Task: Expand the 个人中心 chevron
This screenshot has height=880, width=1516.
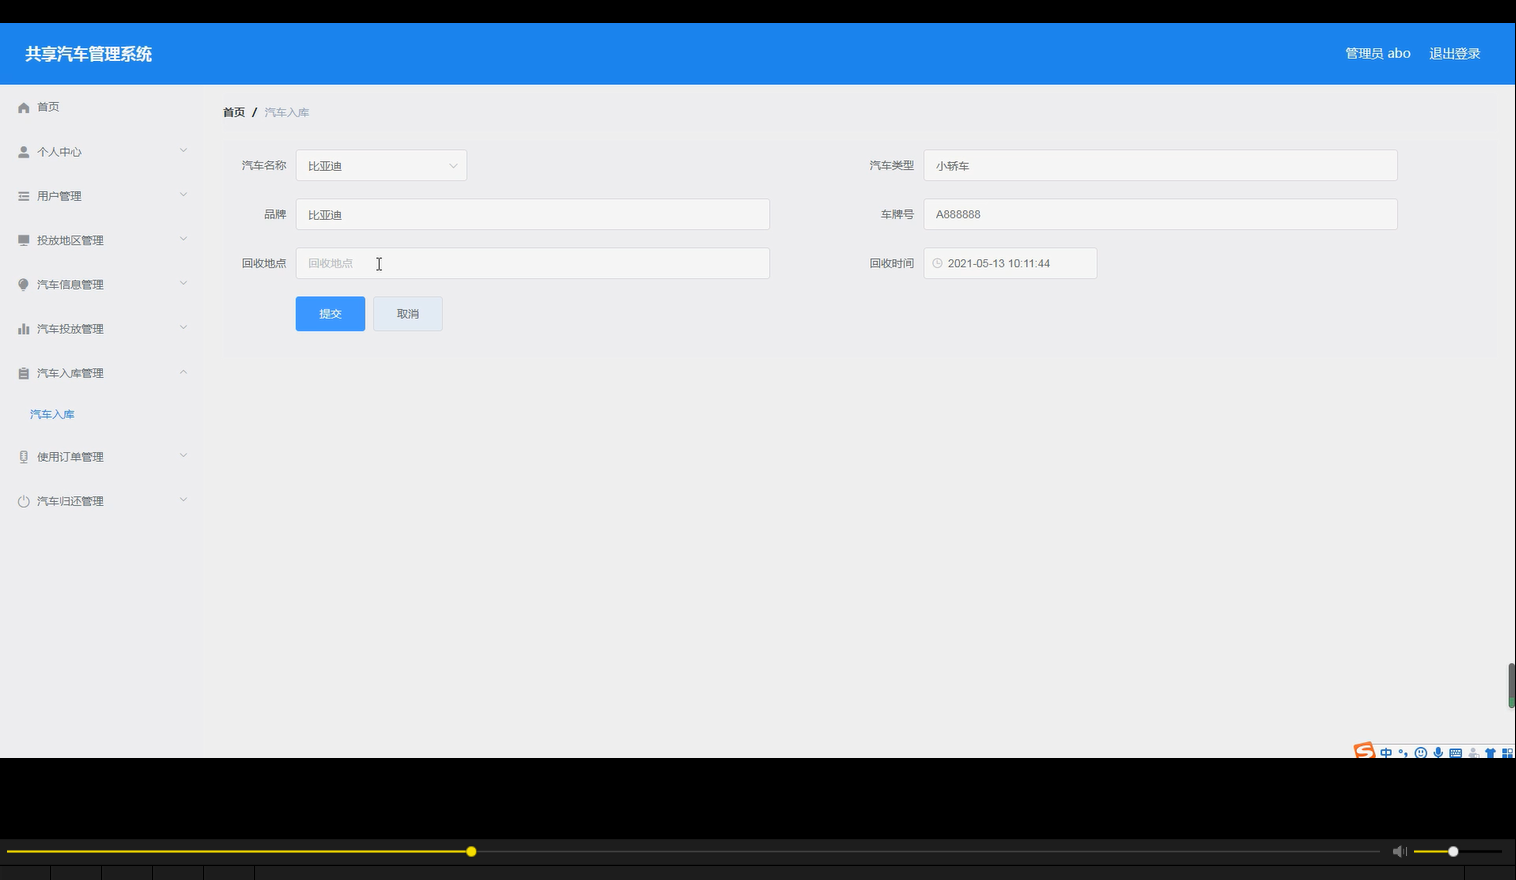Action: pyautogui.click(x=183, y=151)
